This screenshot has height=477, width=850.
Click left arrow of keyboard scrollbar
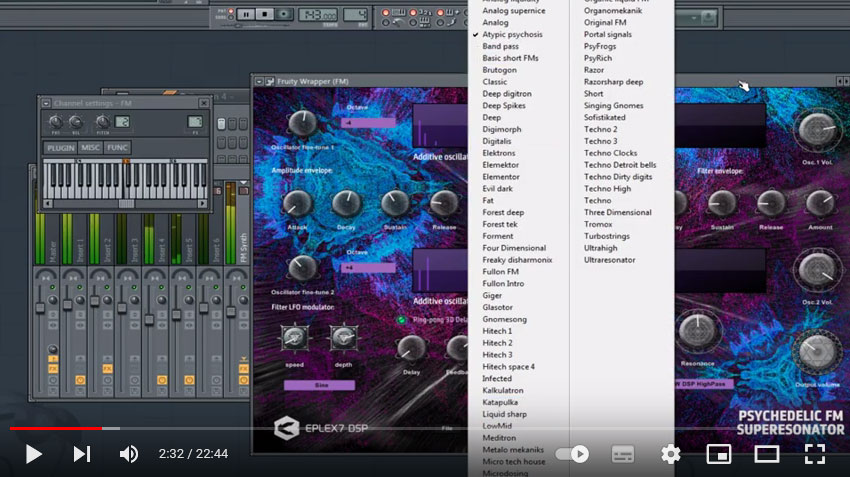tap(48, 204)
